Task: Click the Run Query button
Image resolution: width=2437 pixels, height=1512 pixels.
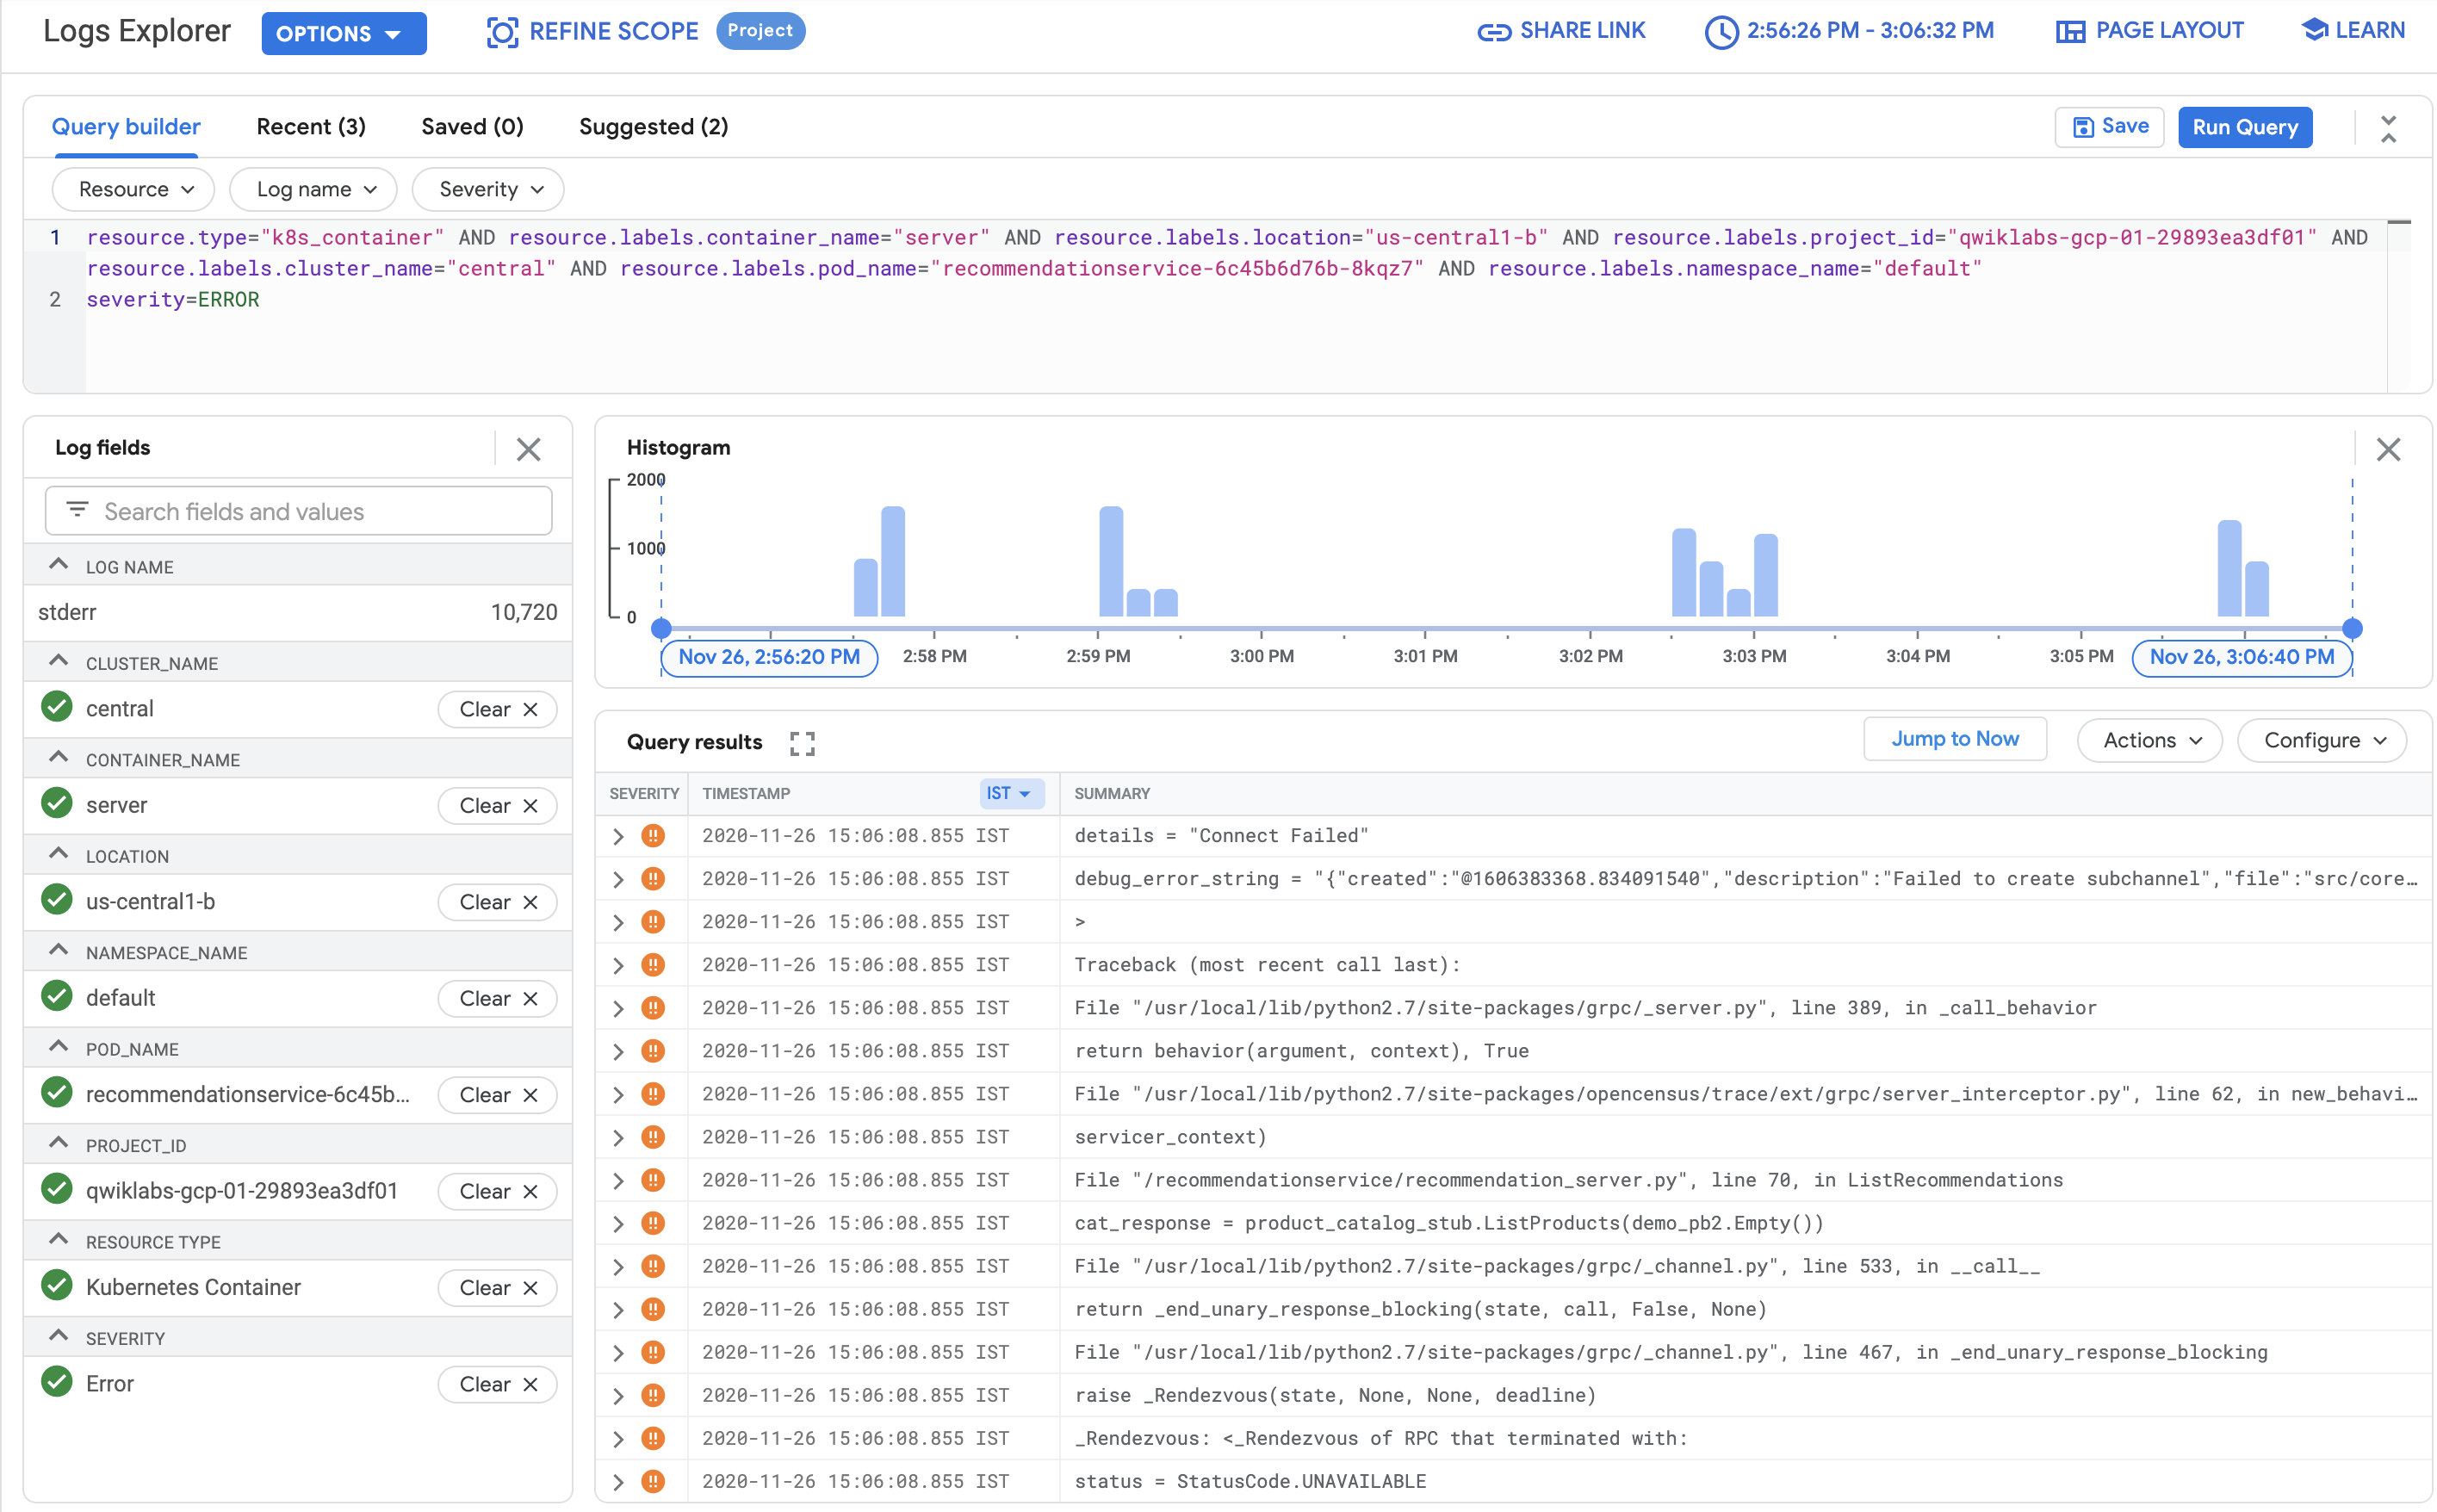Action: (2244, 128)
